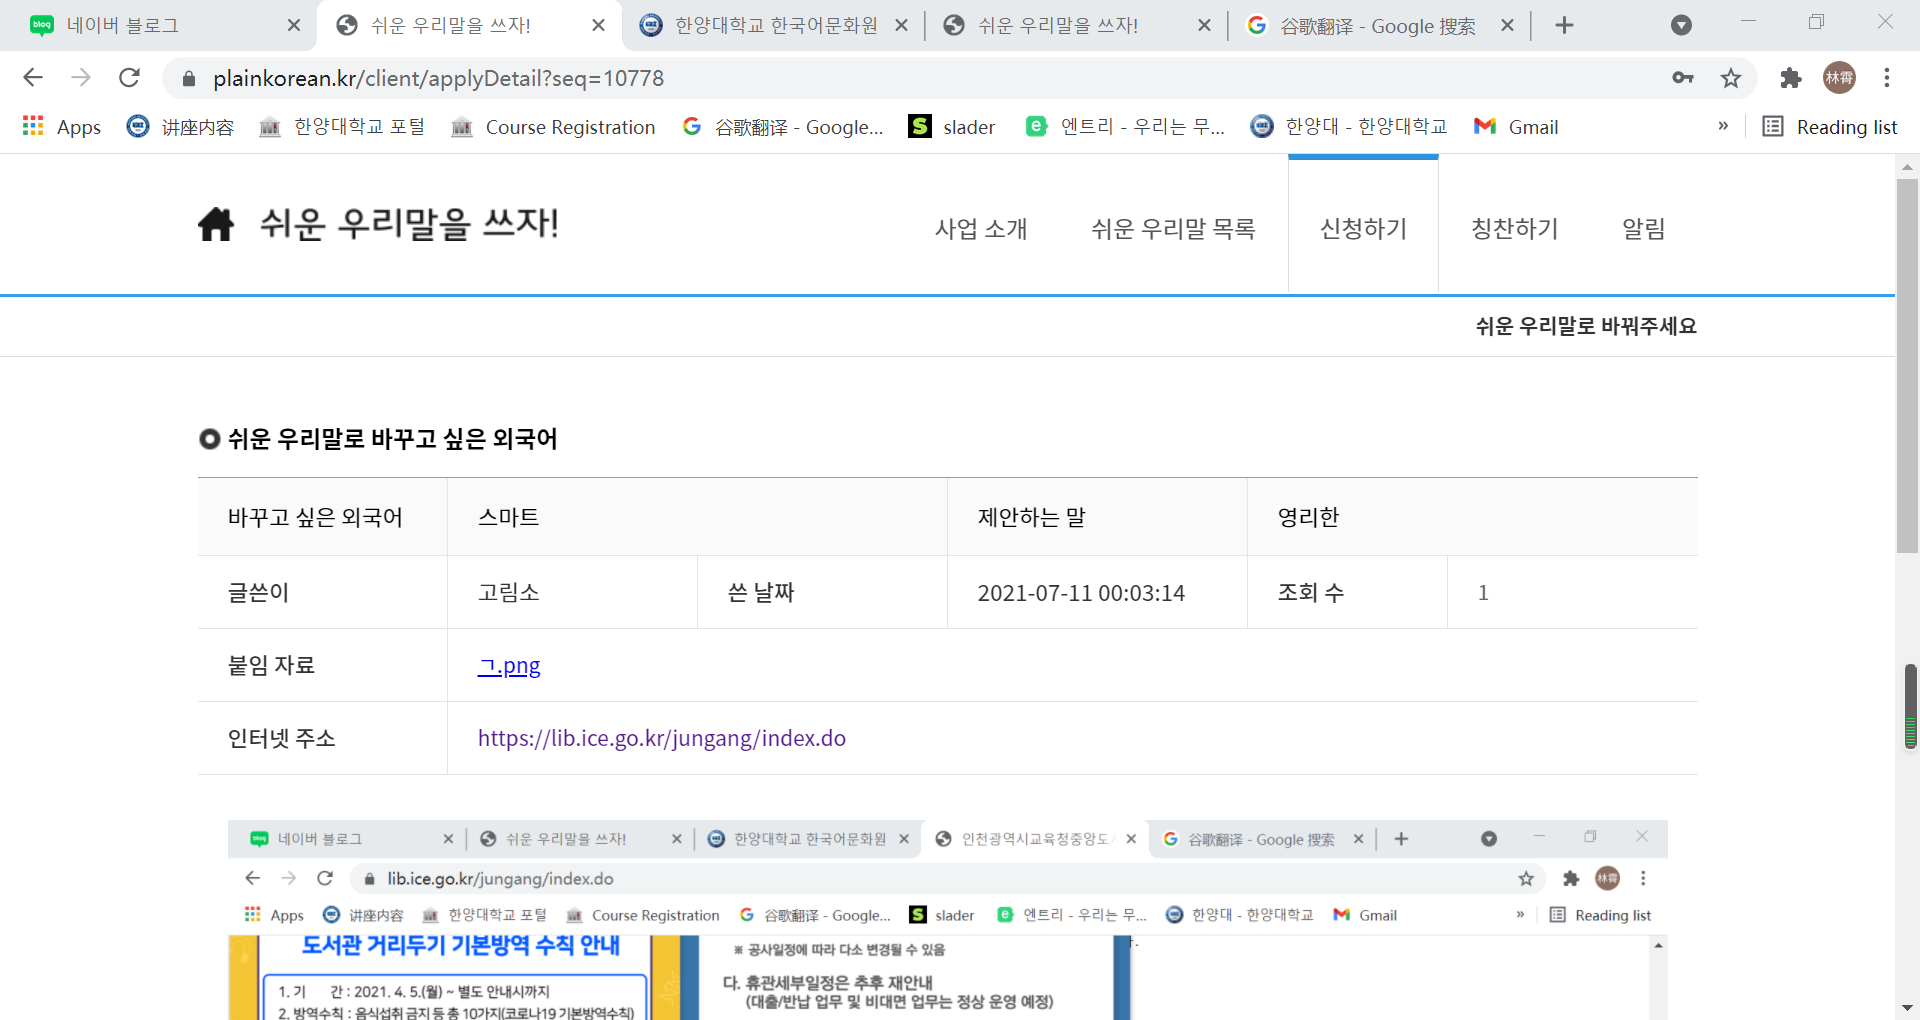Open Chrome's three-dot menu
The height and width of the screenshot is (1020, 1920).
point(1887,78)
